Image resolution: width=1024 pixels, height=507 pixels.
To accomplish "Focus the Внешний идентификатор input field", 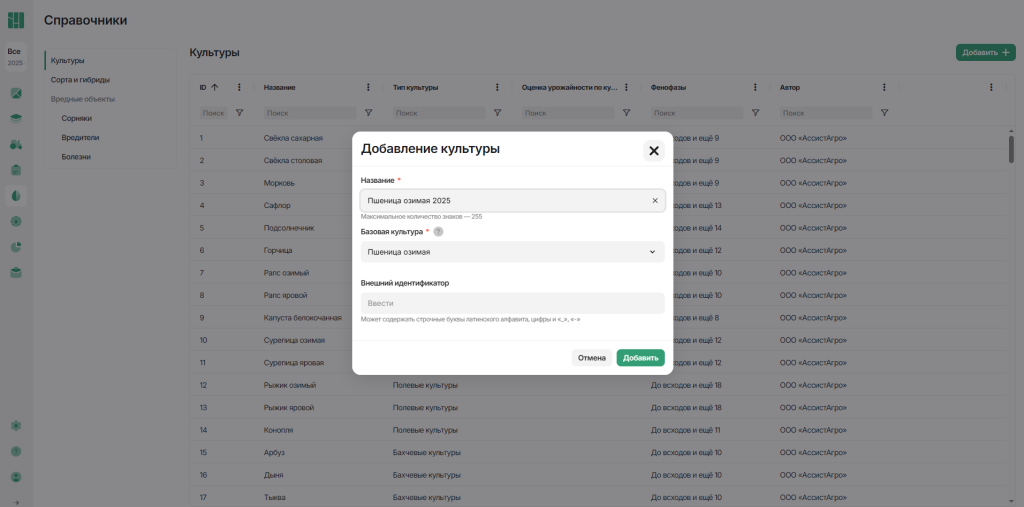I will (x=512, y=303).
